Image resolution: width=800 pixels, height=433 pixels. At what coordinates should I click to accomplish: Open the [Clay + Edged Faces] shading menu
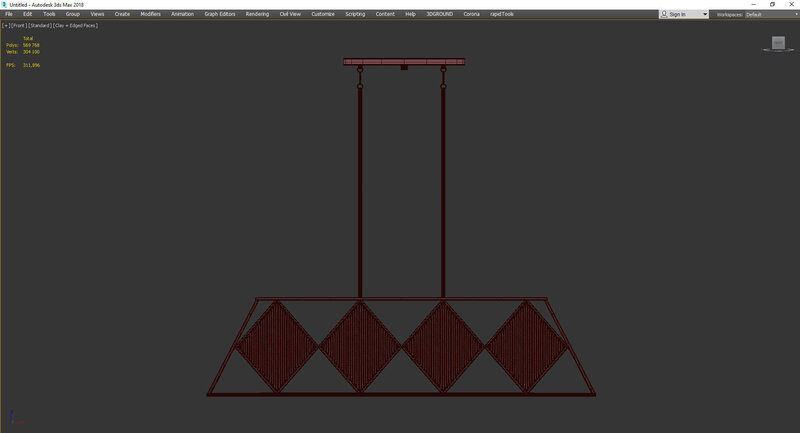click(x=76, y=25)
